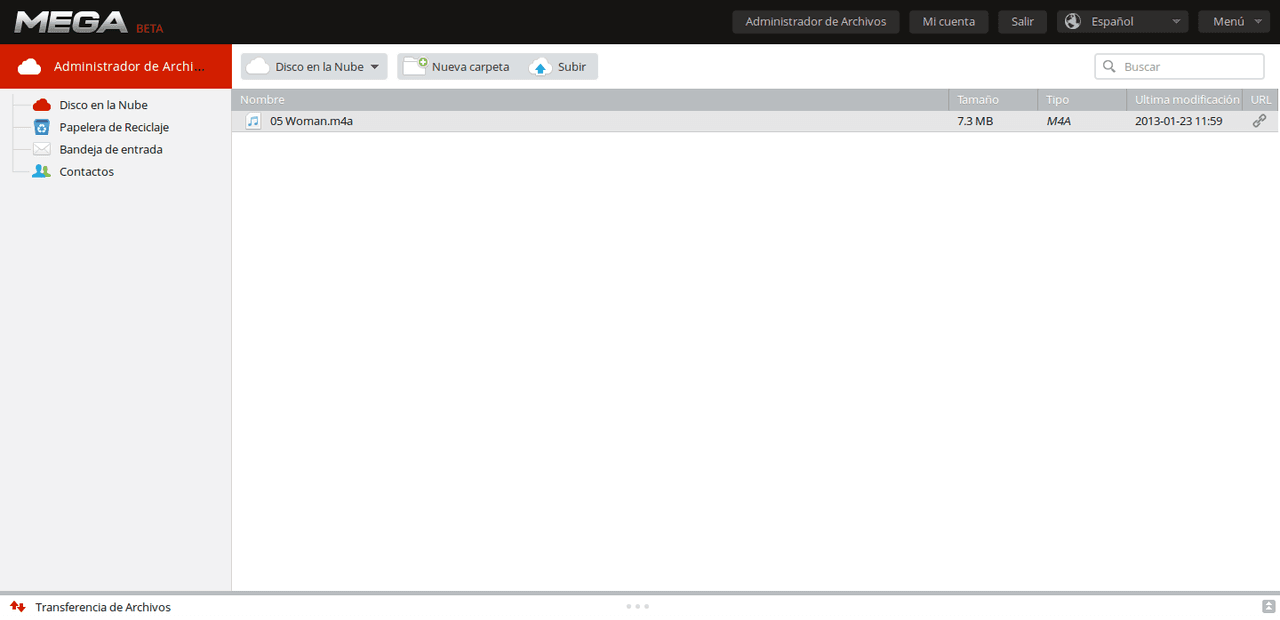The image size is (1280, 620).
Task: Click the Subir upload button
Action: tap(559, 67)
